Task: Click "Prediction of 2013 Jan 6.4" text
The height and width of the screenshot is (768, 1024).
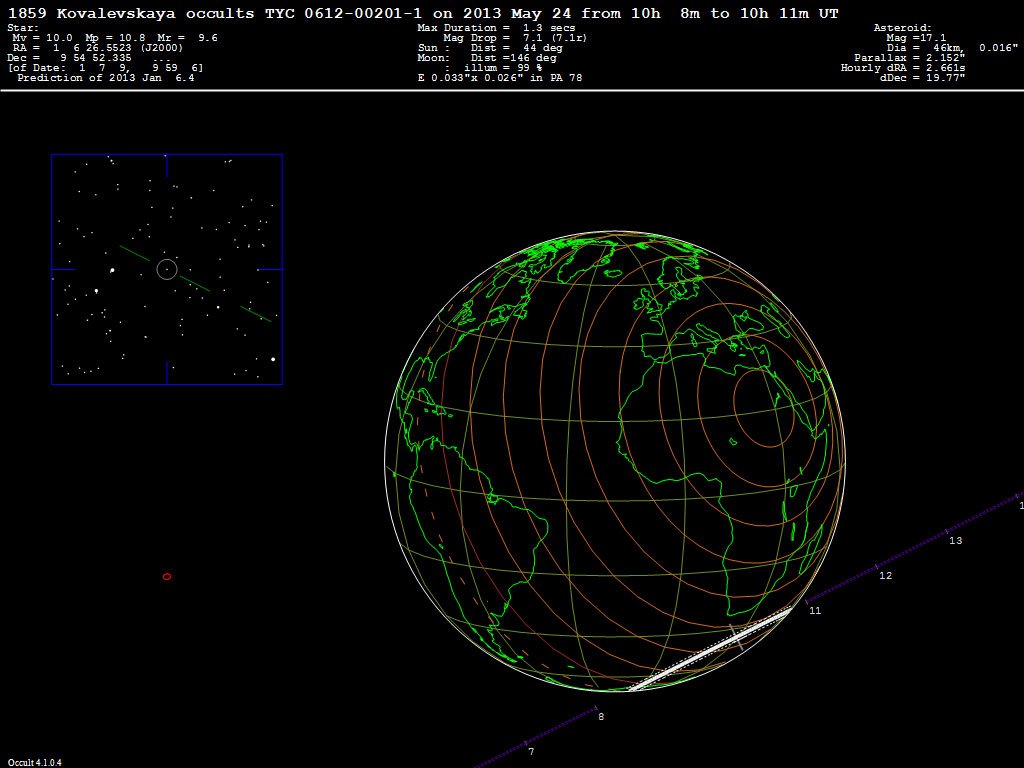Action: (106, 78)
